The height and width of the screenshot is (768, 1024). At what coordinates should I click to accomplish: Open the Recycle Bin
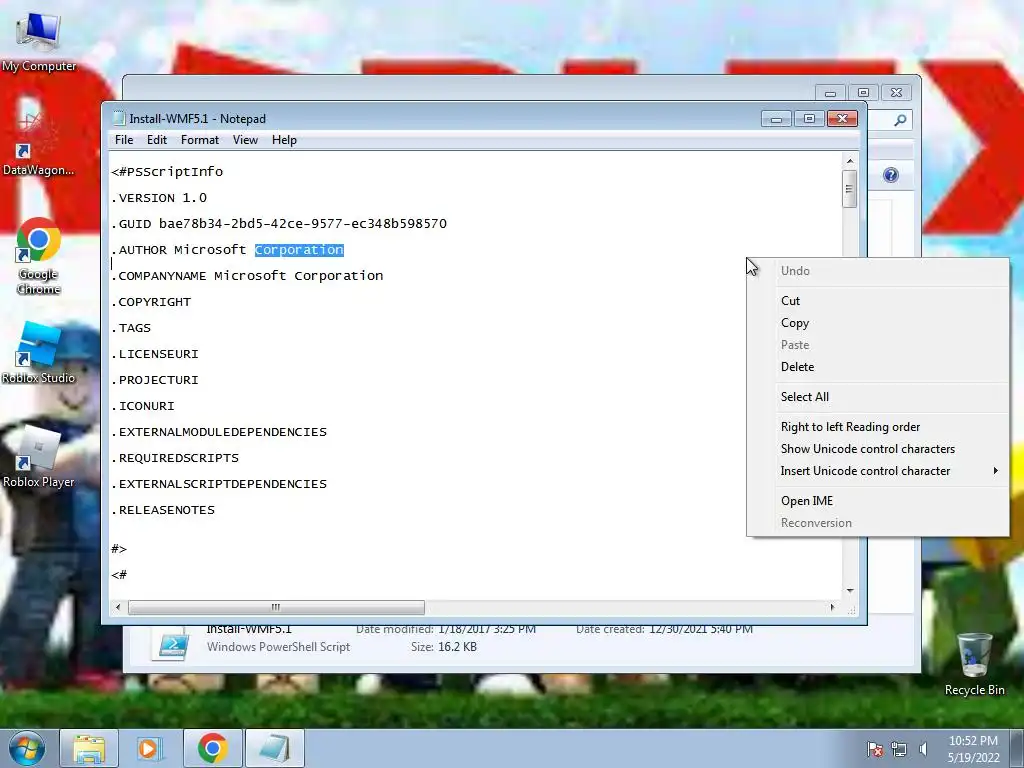[974, 665]
